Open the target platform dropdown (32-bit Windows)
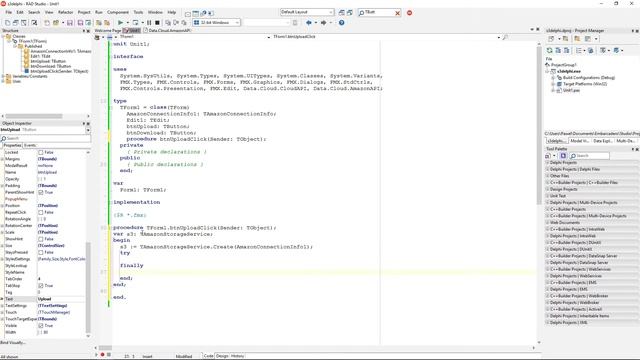This screenshot has width=640, height=360. [x=237, y=23]
